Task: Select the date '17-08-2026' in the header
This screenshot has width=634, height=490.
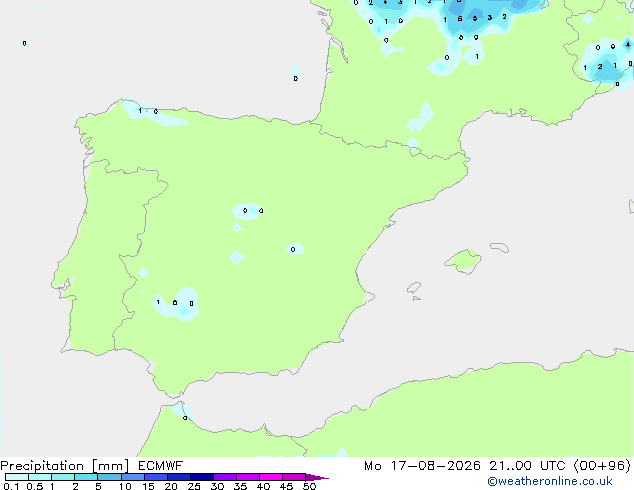Action: coord(435,466)
